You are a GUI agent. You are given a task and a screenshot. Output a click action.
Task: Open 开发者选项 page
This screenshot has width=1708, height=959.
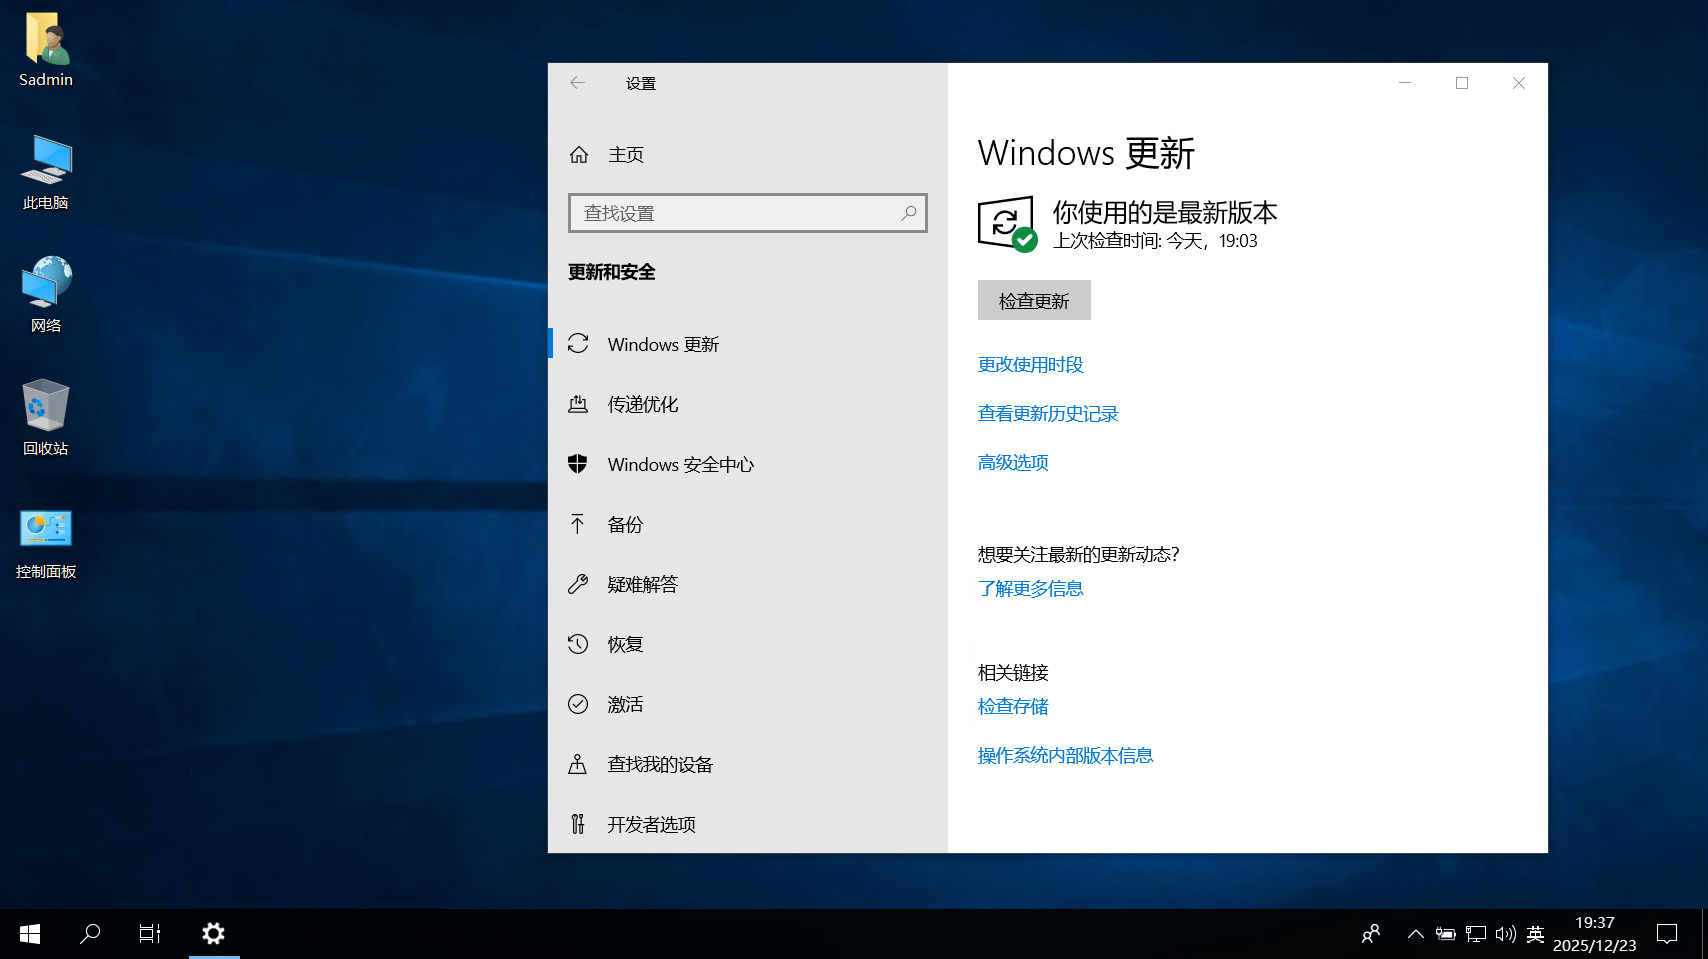point(651,824)
